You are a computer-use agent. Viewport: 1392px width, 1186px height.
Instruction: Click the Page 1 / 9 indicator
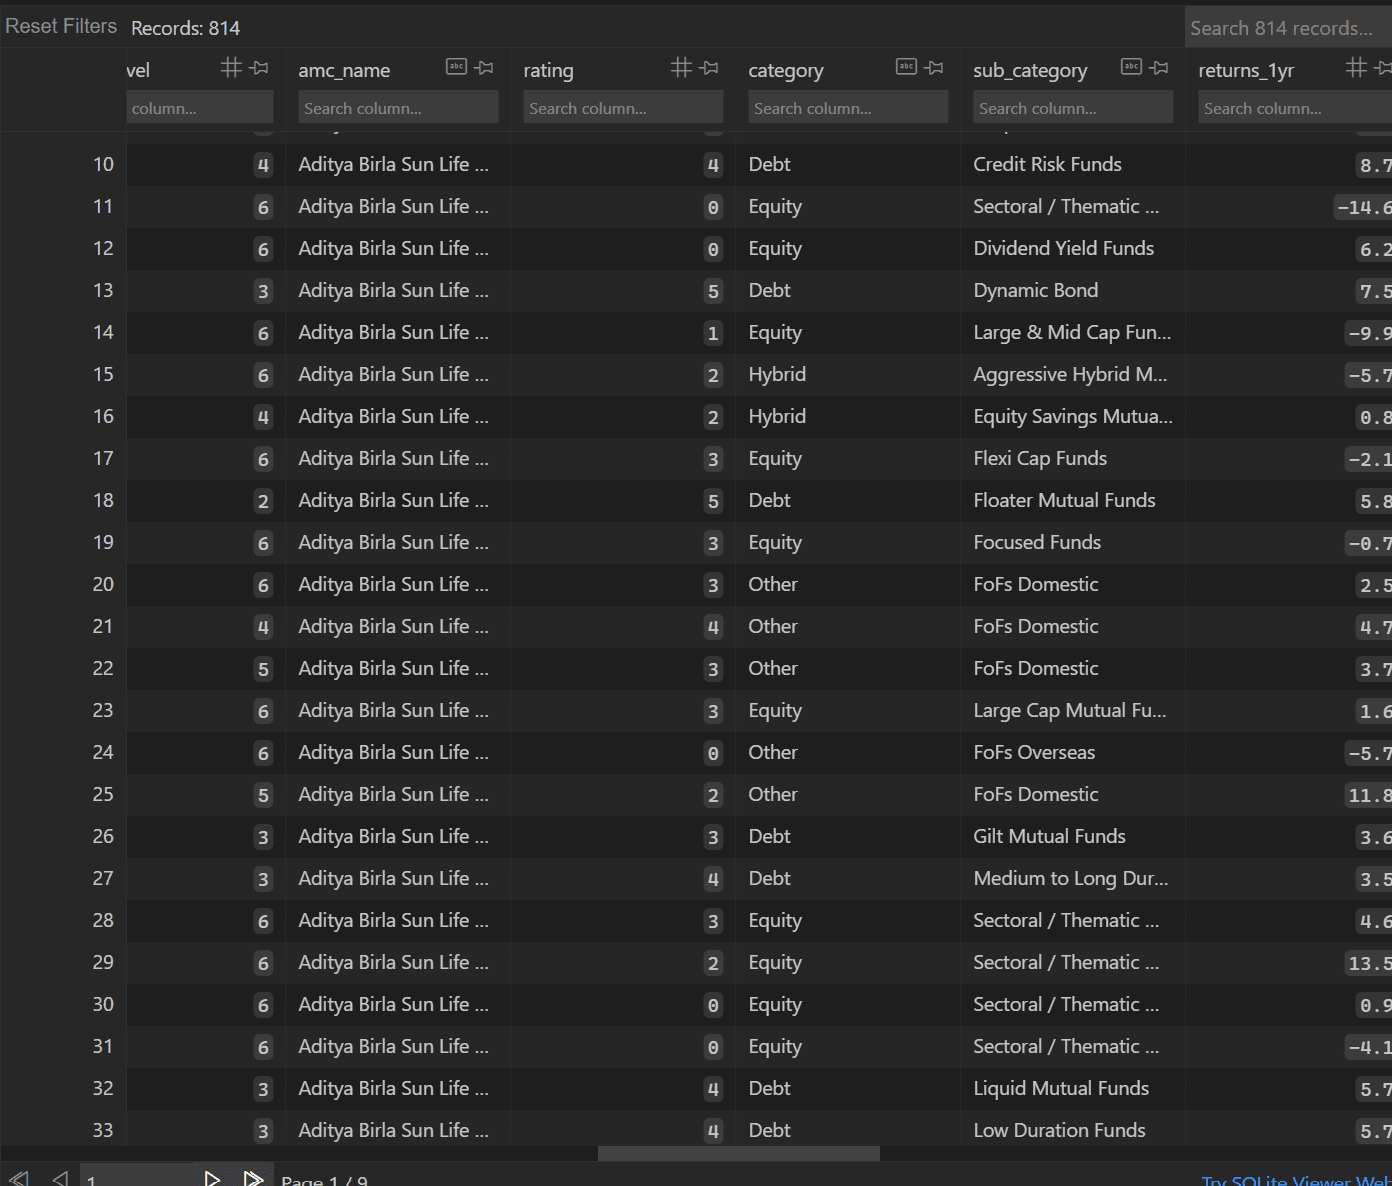[x=324, y=1180]
